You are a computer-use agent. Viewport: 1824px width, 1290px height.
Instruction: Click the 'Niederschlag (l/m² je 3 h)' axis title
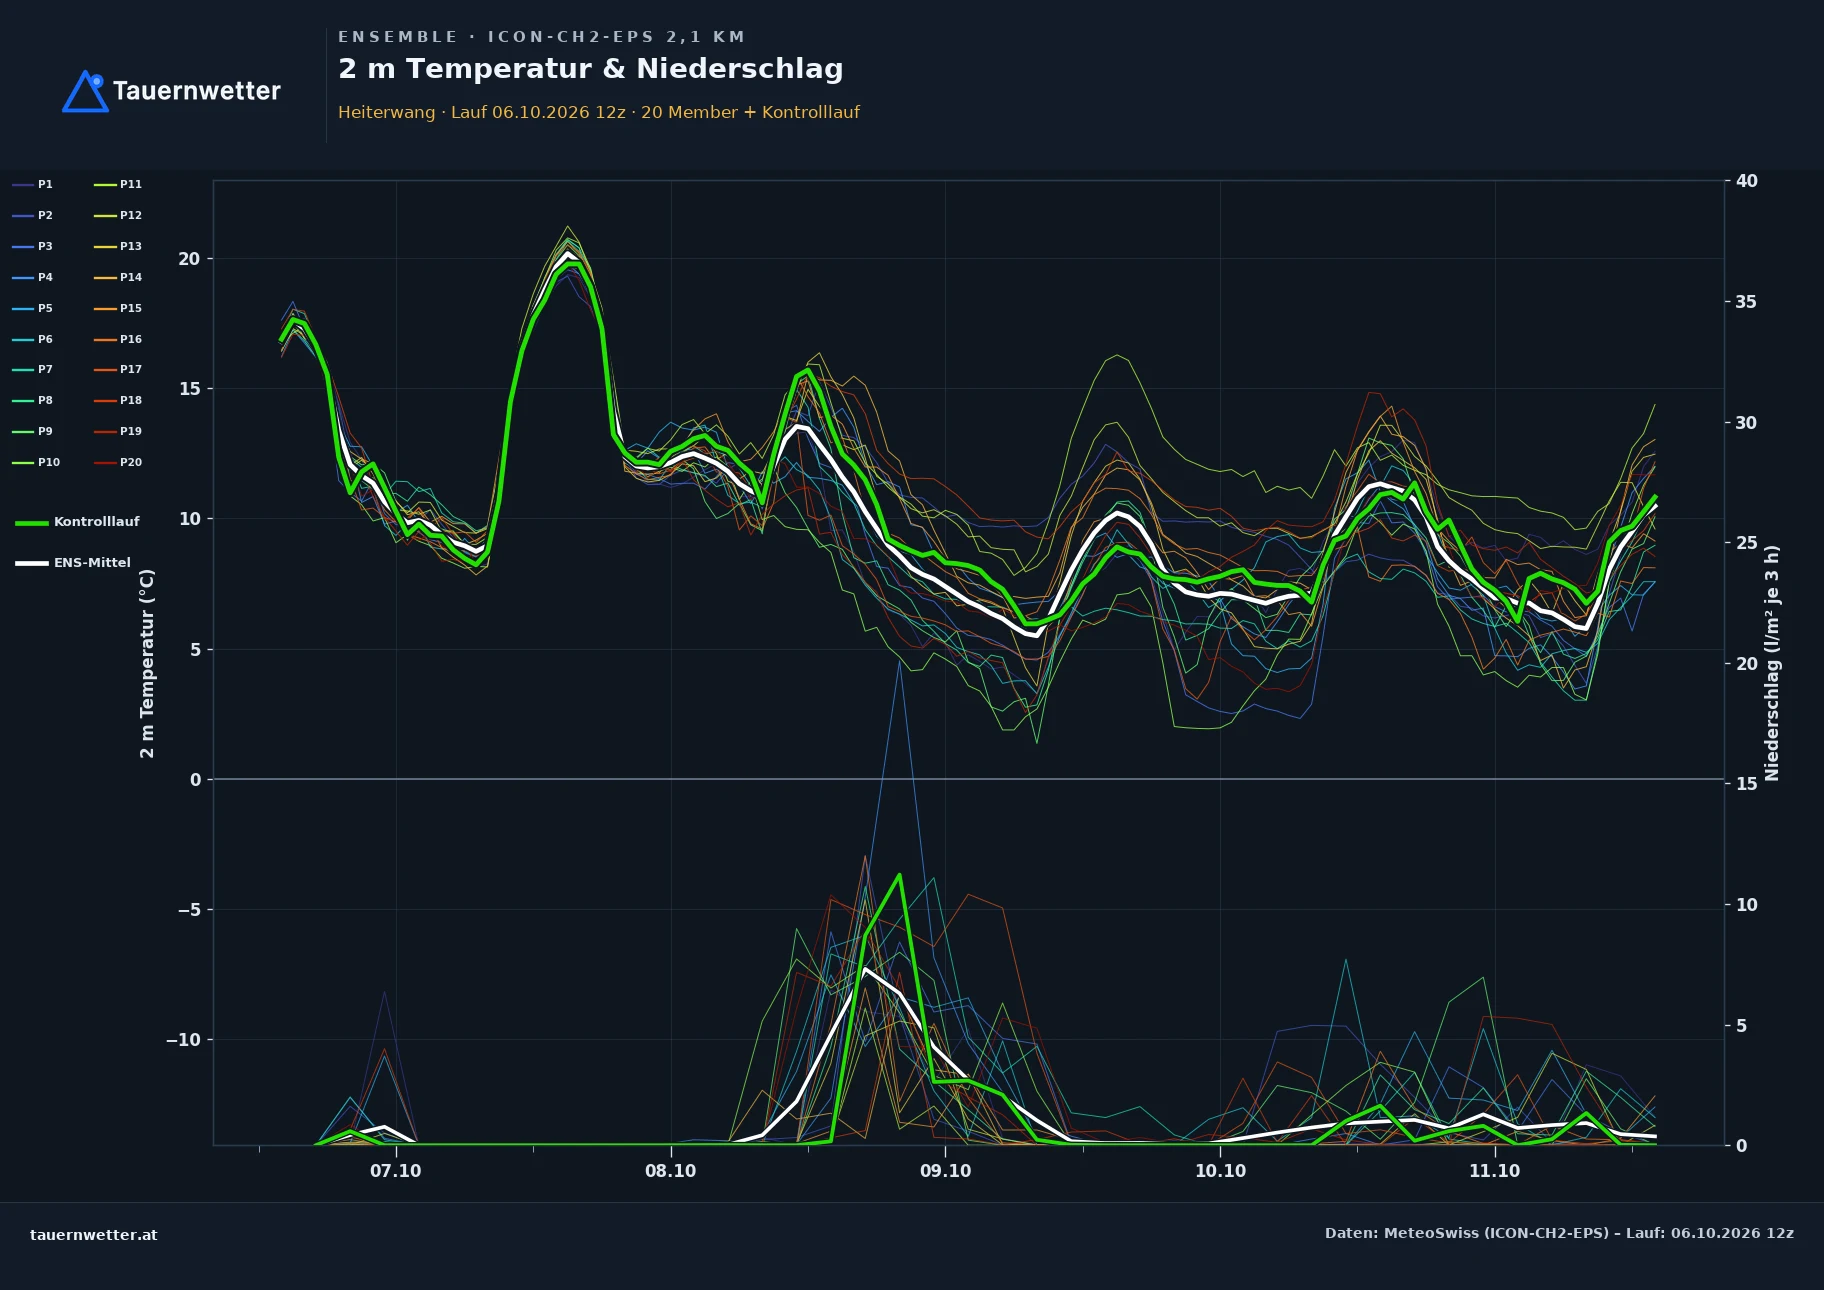(1772, 663)
